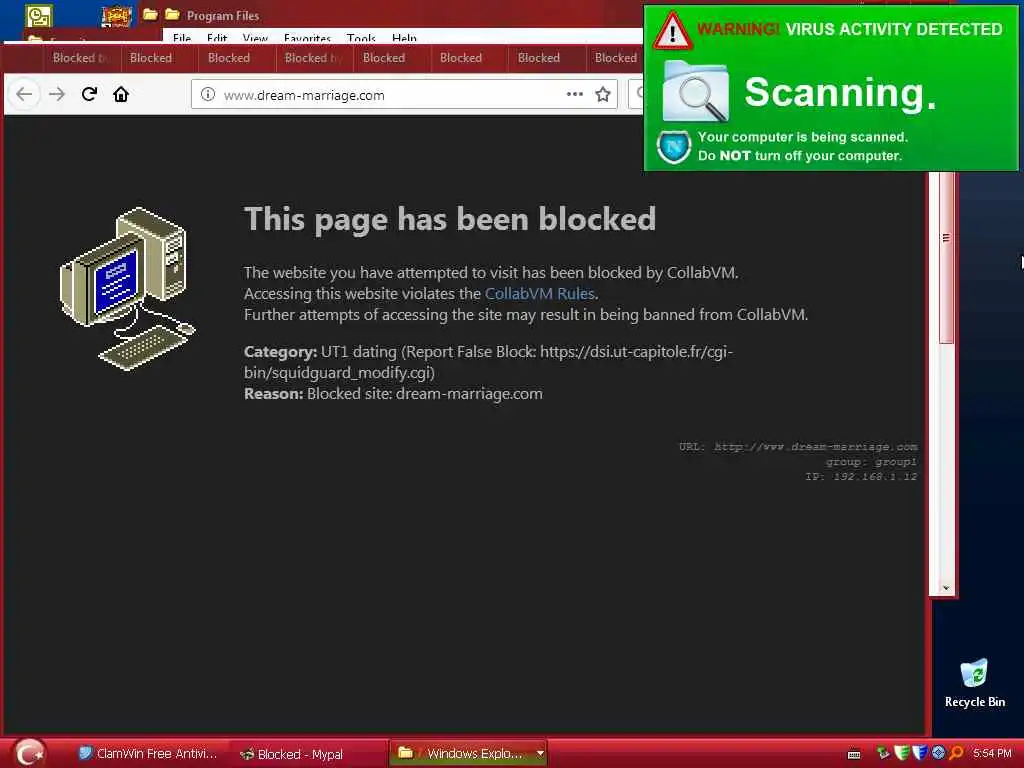Open the CollabVM Rules link
Screen dimensions: 1024x768
[539, 294]
